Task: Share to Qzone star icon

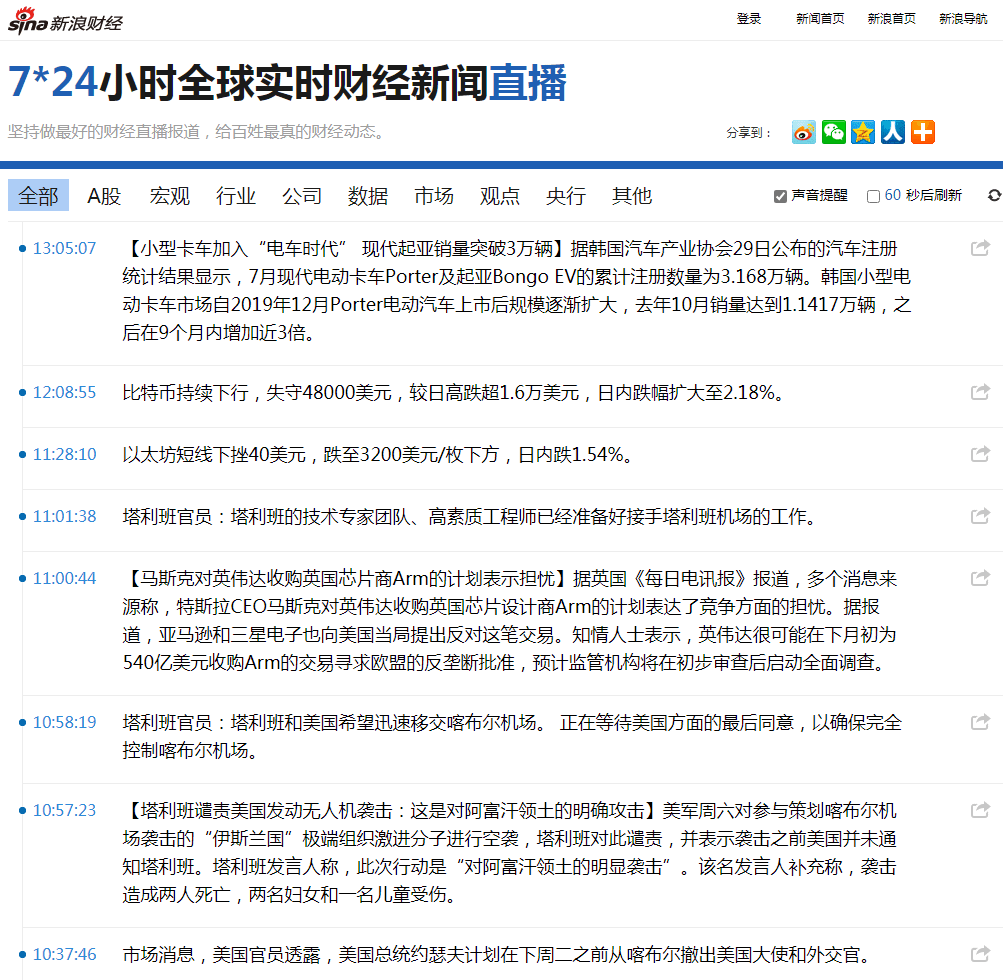Action: (x=863, y=132)
